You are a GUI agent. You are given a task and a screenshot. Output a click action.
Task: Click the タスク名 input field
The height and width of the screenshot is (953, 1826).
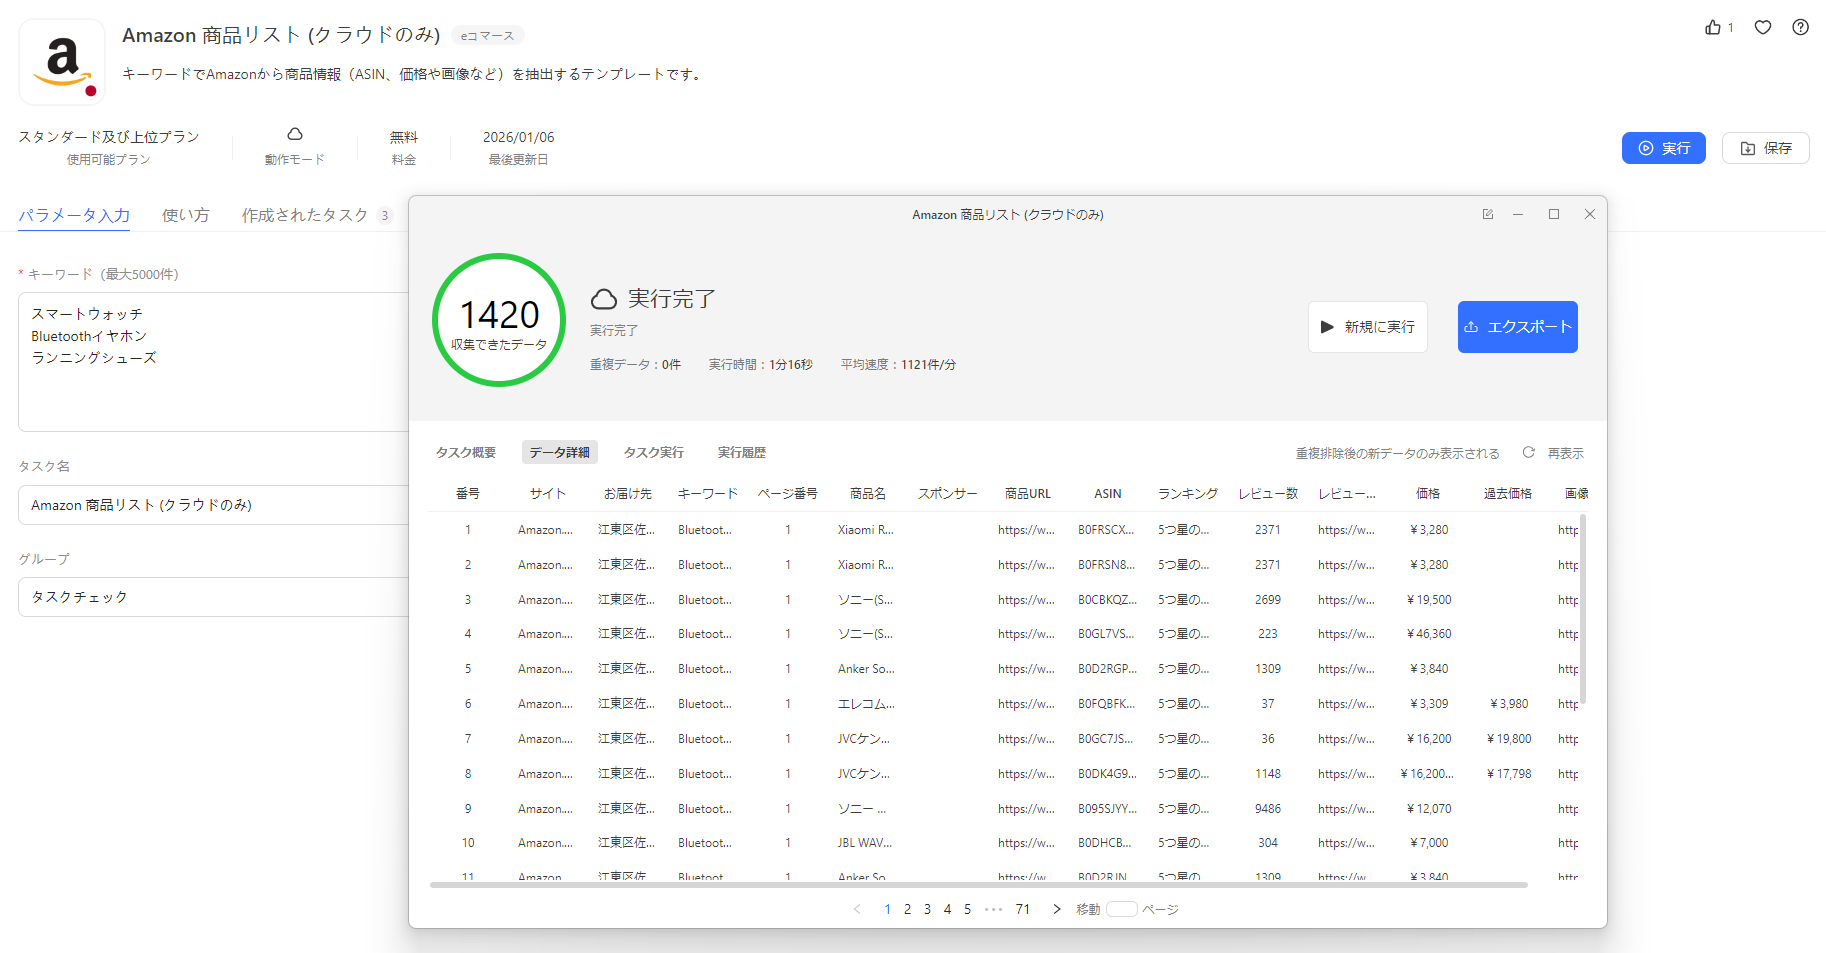[x=213, y=505]
